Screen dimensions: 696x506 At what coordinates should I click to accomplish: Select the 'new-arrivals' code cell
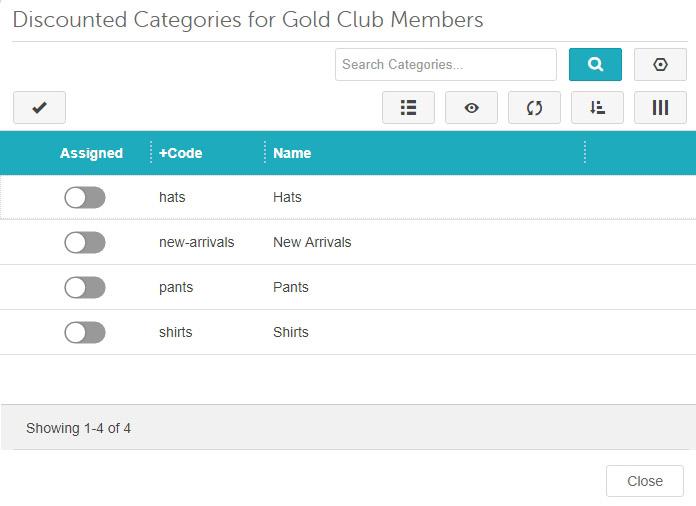coord(197,242)
